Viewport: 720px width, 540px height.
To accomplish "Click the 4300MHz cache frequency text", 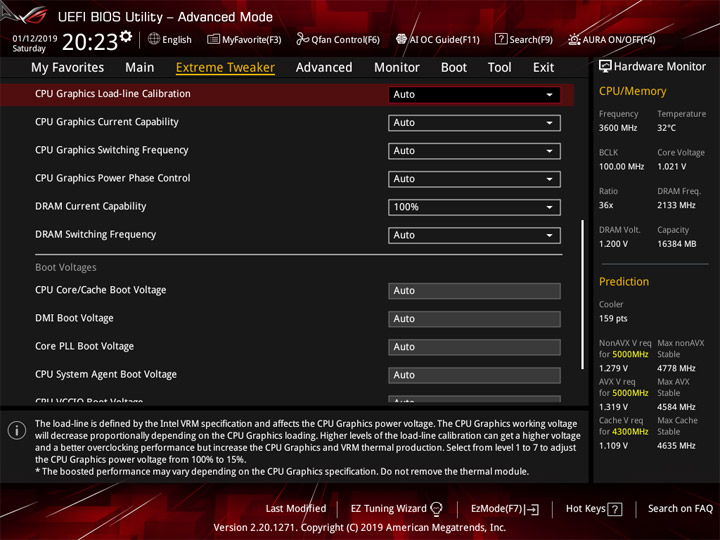I will point(630,432).
